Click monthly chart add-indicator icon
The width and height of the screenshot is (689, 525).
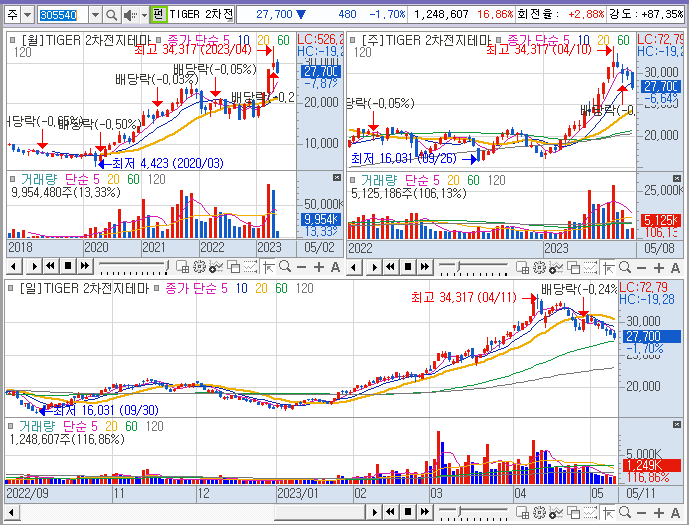point(216,267)
